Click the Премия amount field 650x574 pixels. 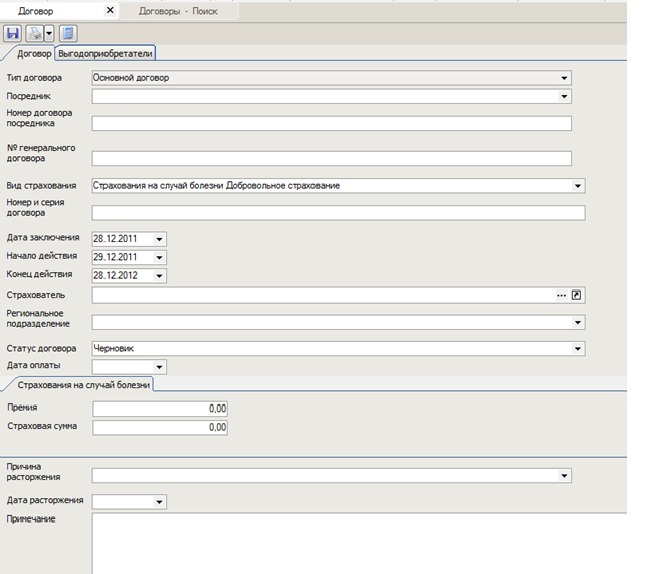pos(160,408)
